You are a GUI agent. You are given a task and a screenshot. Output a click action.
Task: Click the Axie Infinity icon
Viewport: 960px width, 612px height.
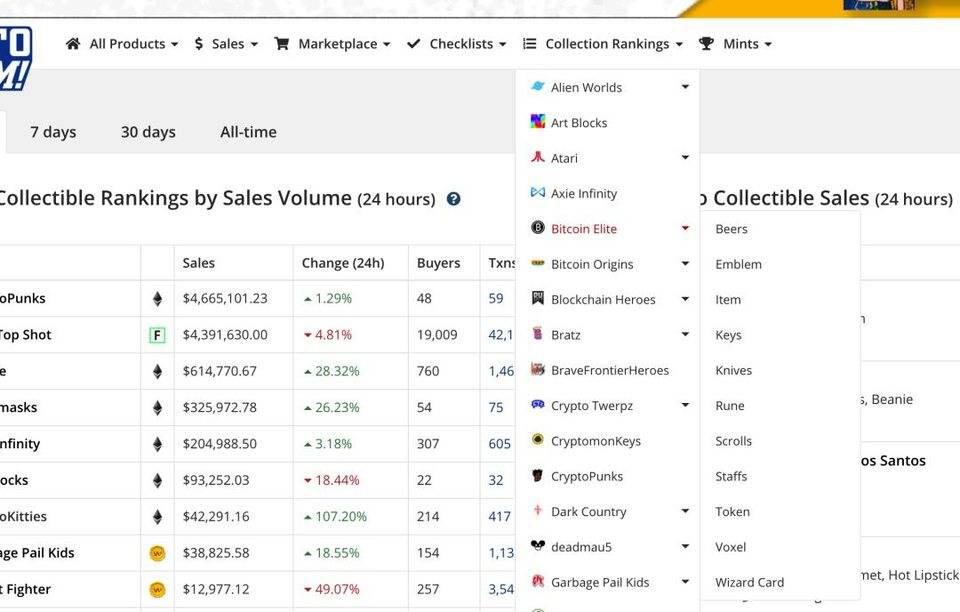point(538,192)
